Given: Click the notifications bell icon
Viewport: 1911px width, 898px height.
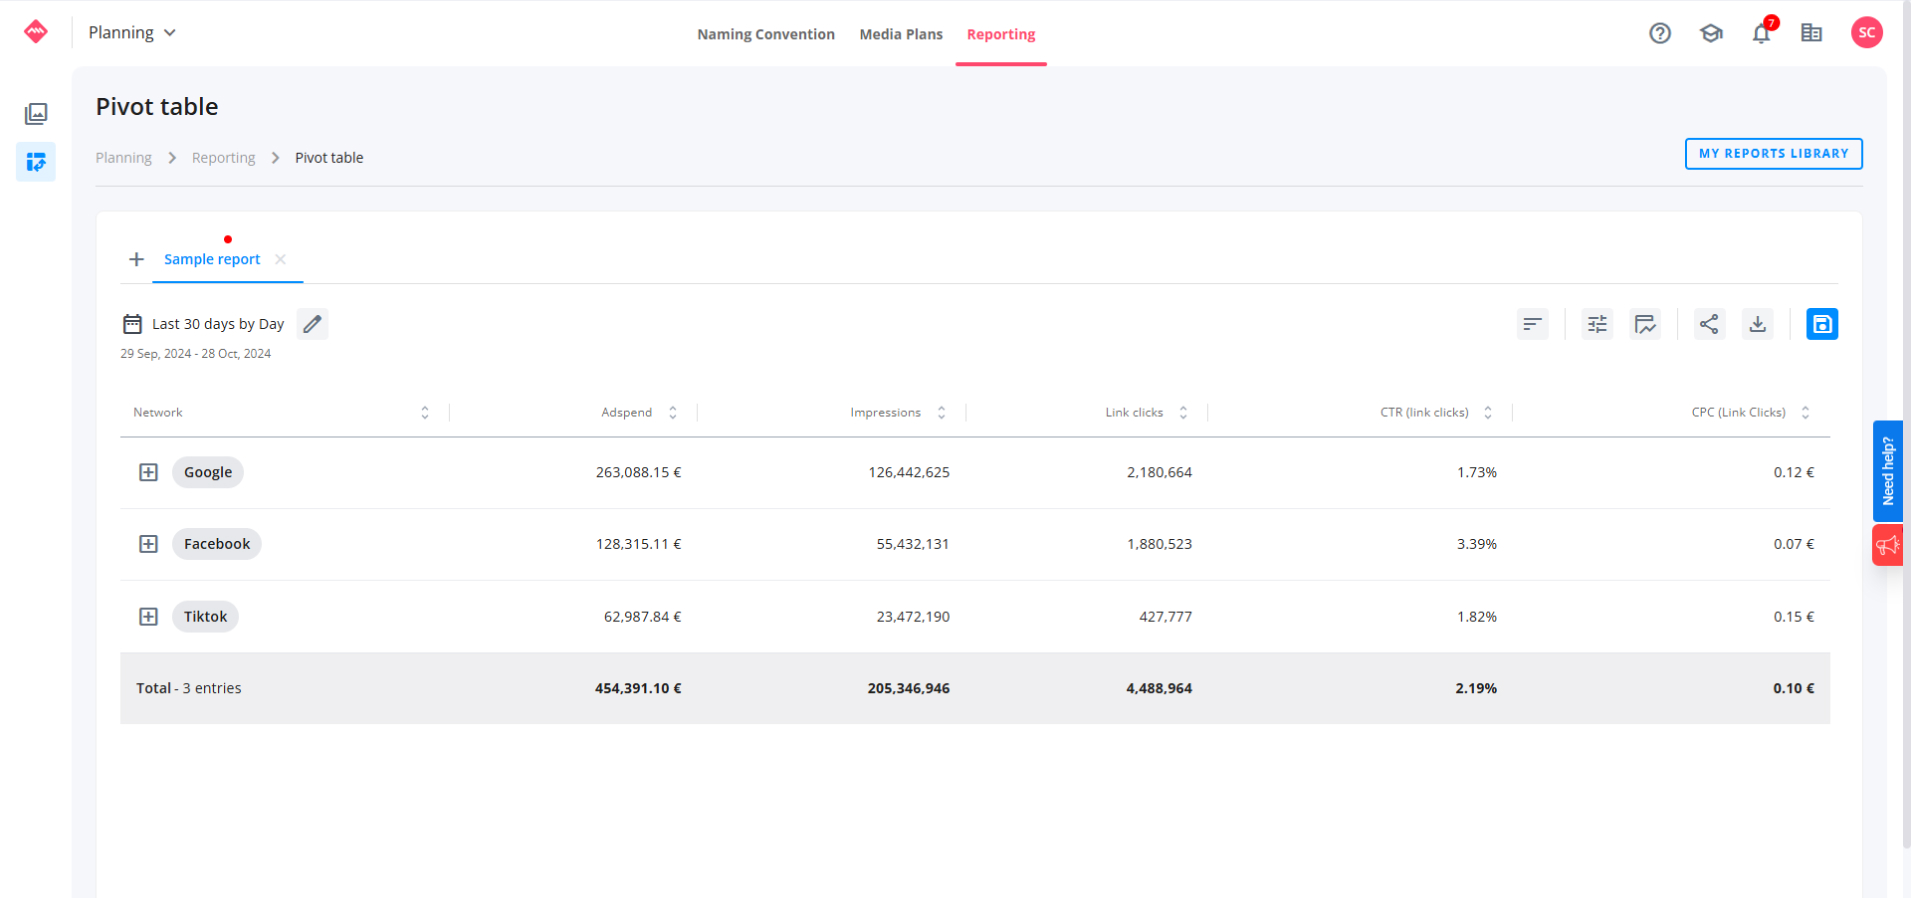Looking at the screenshot, I should pos(1761,34).
